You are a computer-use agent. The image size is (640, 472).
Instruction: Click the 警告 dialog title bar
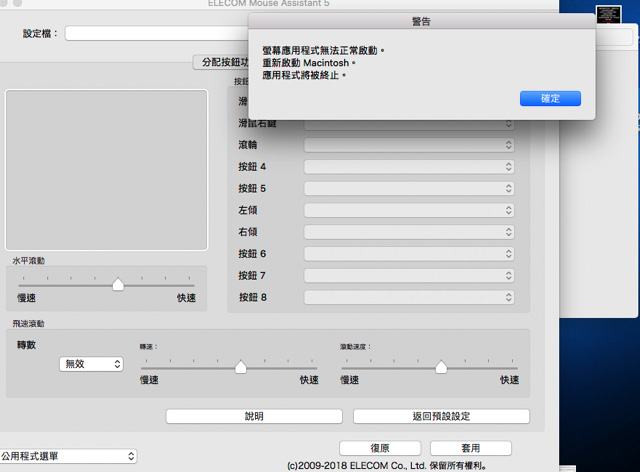(x=422, y=21)
